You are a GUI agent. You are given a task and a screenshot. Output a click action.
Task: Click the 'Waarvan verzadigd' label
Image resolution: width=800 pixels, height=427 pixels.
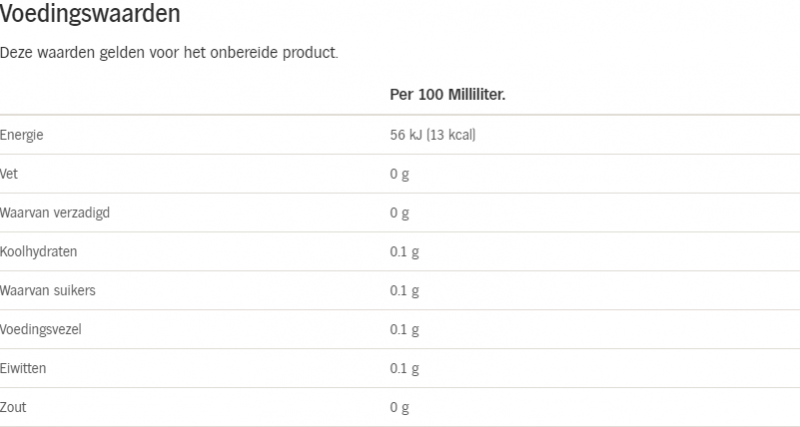(55, 213)
